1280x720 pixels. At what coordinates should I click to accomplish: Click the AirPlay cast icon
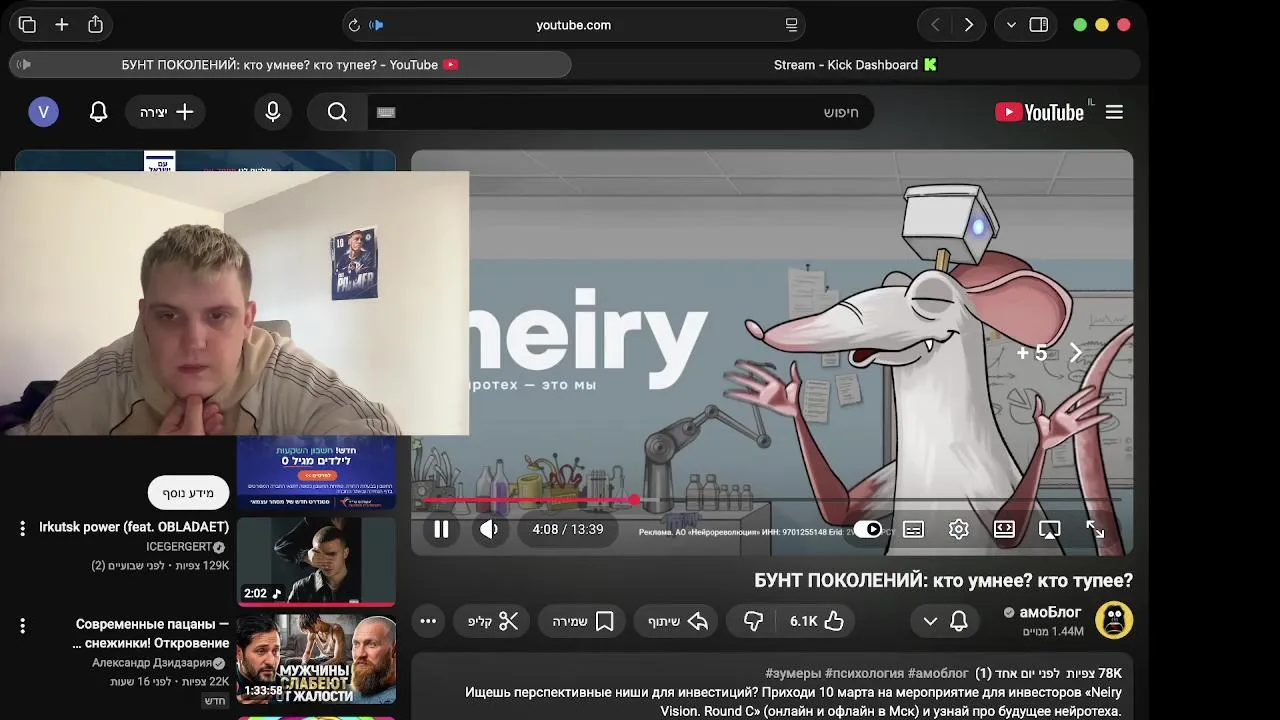pyautogui.click(x=1050, y=530)
